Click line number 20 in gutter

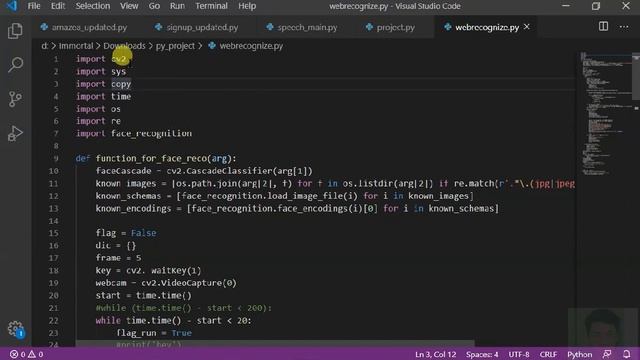click(x=53, y=296)
